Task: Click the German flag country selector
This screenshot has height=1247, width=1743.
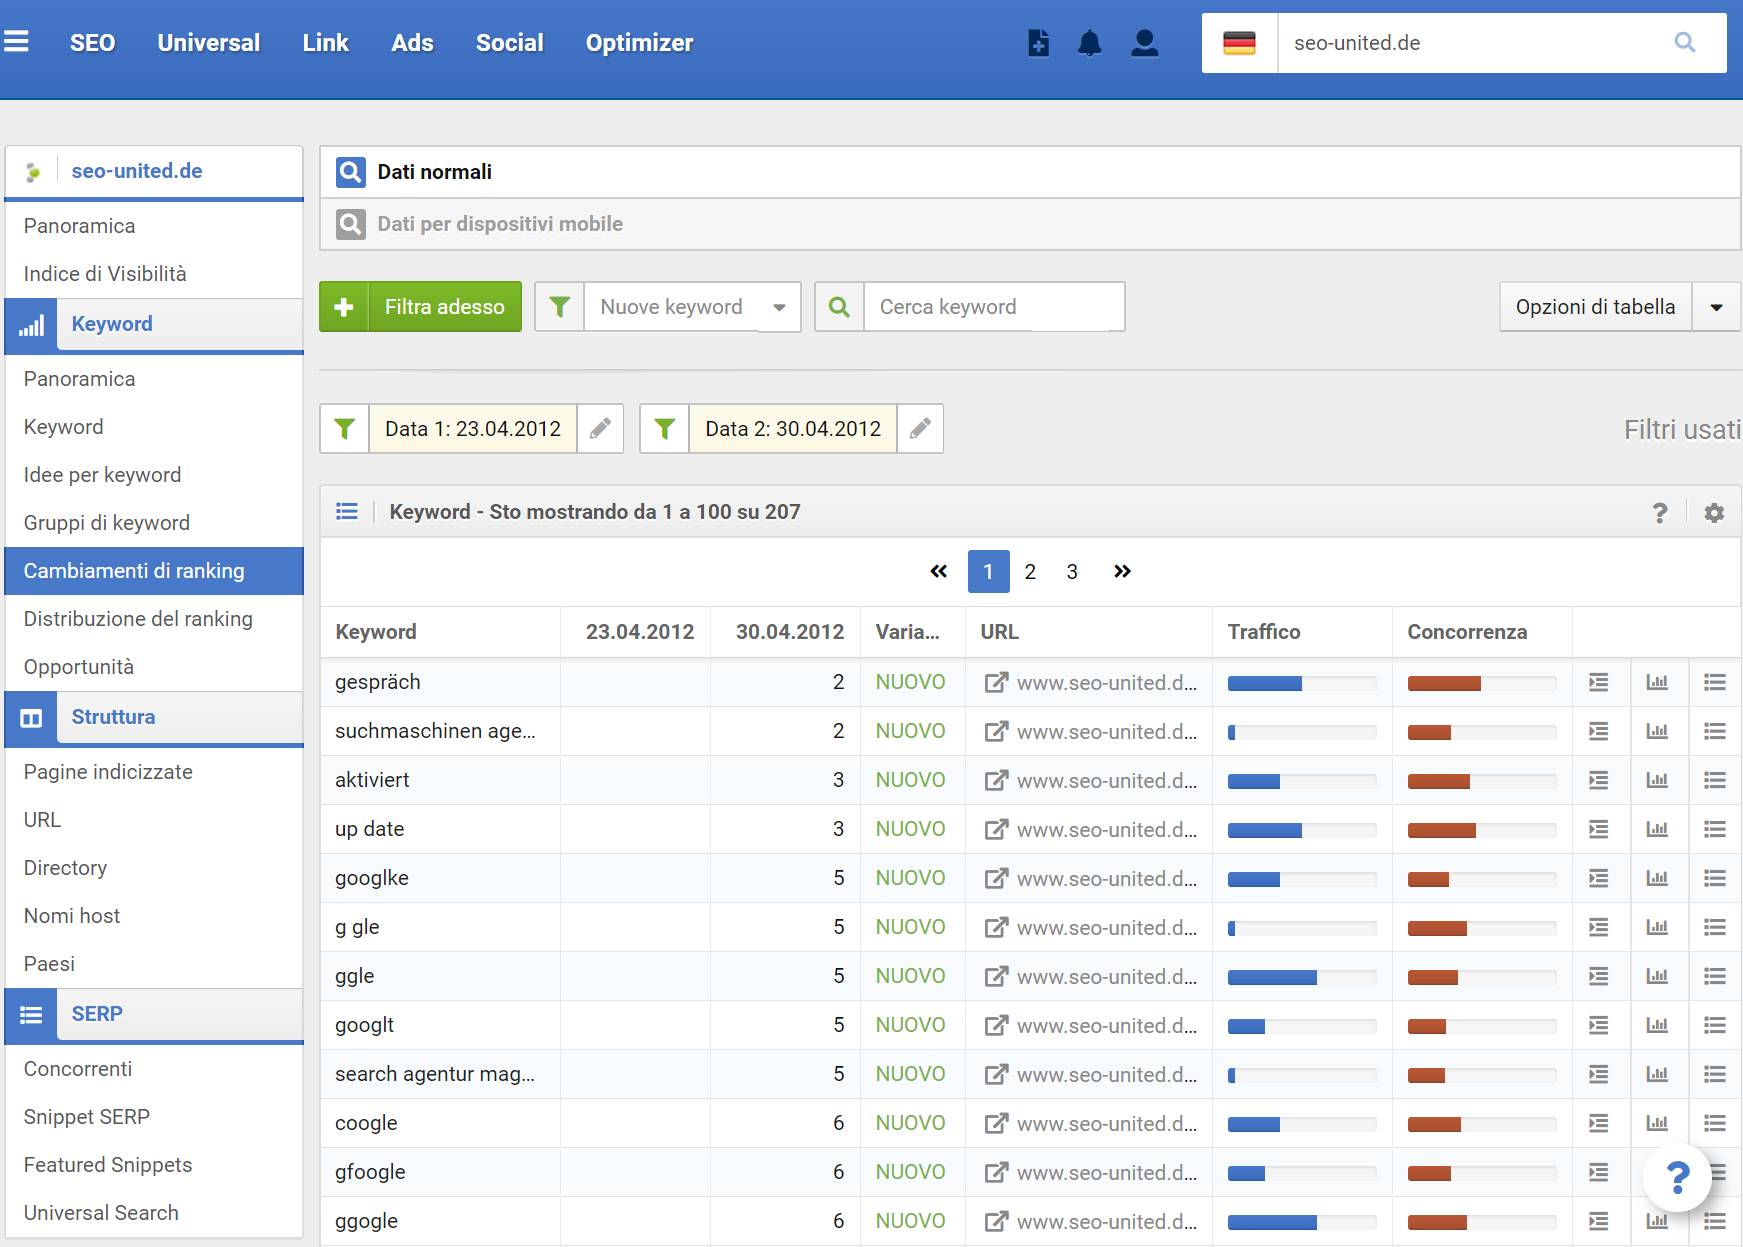Action: [1239, 43]
